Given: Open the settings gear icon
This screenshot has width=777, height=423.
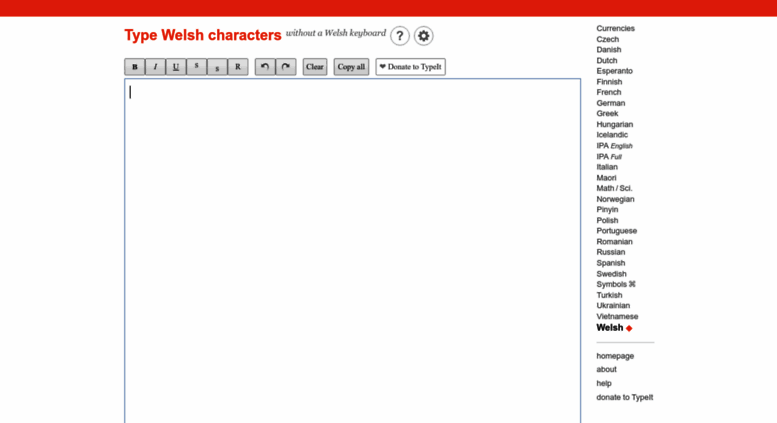Looking at the screenshot, I should pyautogui.click(x=424, y=36).
